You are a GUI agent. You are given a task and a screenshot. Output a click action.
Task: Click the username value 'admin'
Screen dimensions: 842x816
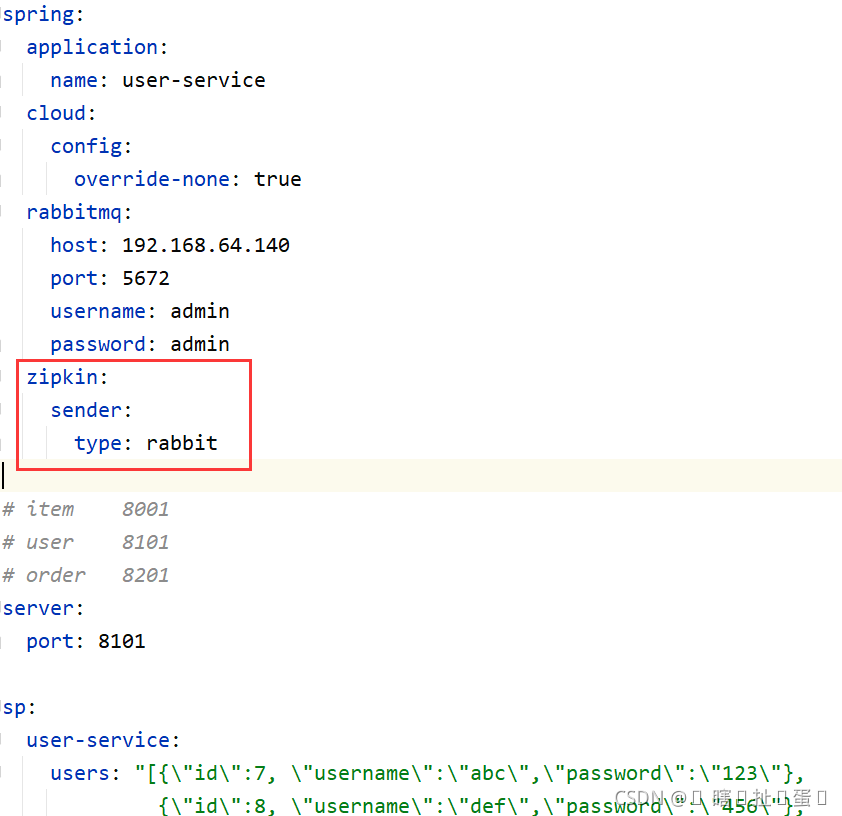200,311
